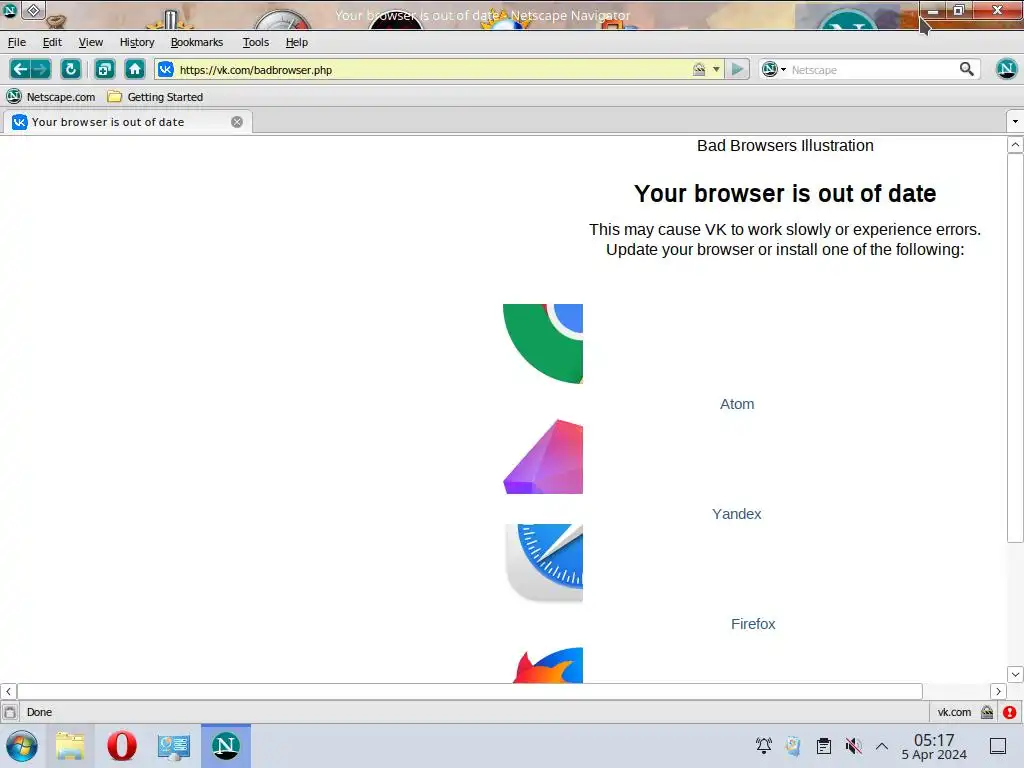Open the Help menu

coord(296,42)
